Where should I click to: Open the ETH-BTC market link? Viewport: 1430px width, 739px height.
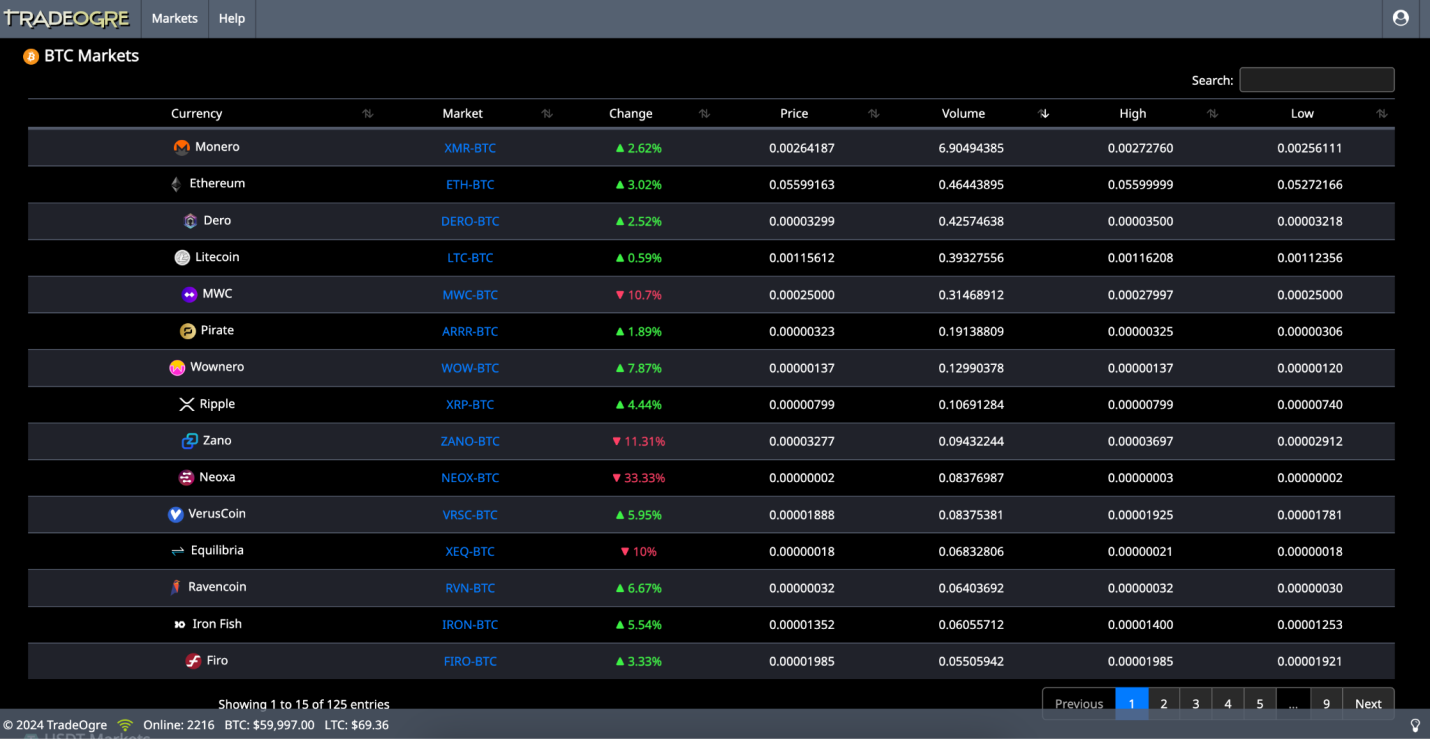click(470, 185)
